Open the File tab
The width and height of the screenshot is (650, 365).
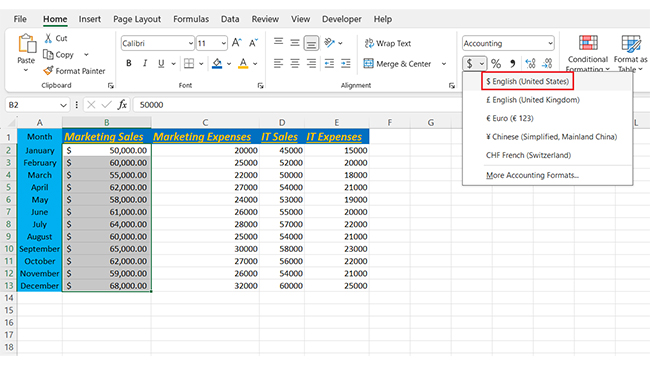[x=20, y=19]
